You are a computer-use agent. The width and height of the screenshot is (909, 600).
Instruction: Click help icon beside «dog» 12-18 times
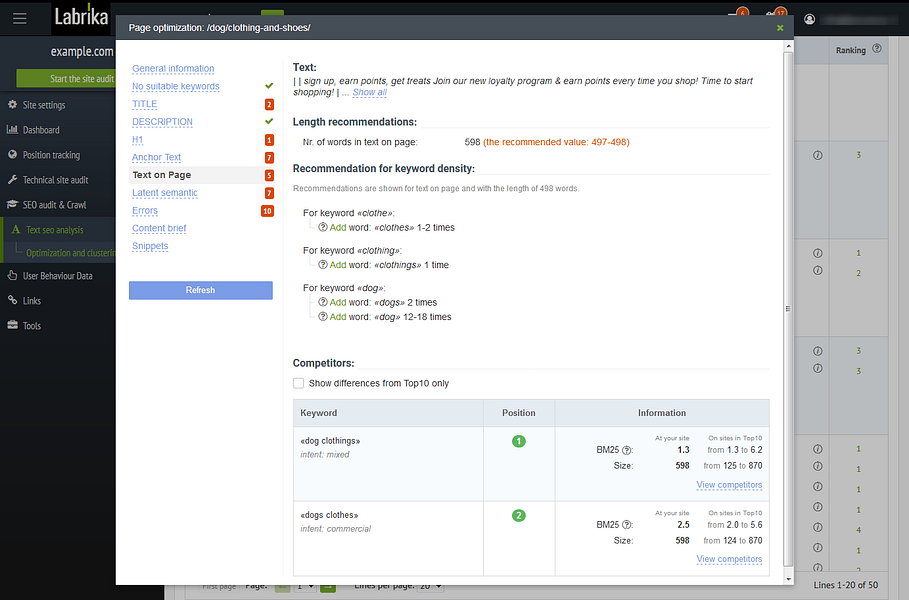323,317
